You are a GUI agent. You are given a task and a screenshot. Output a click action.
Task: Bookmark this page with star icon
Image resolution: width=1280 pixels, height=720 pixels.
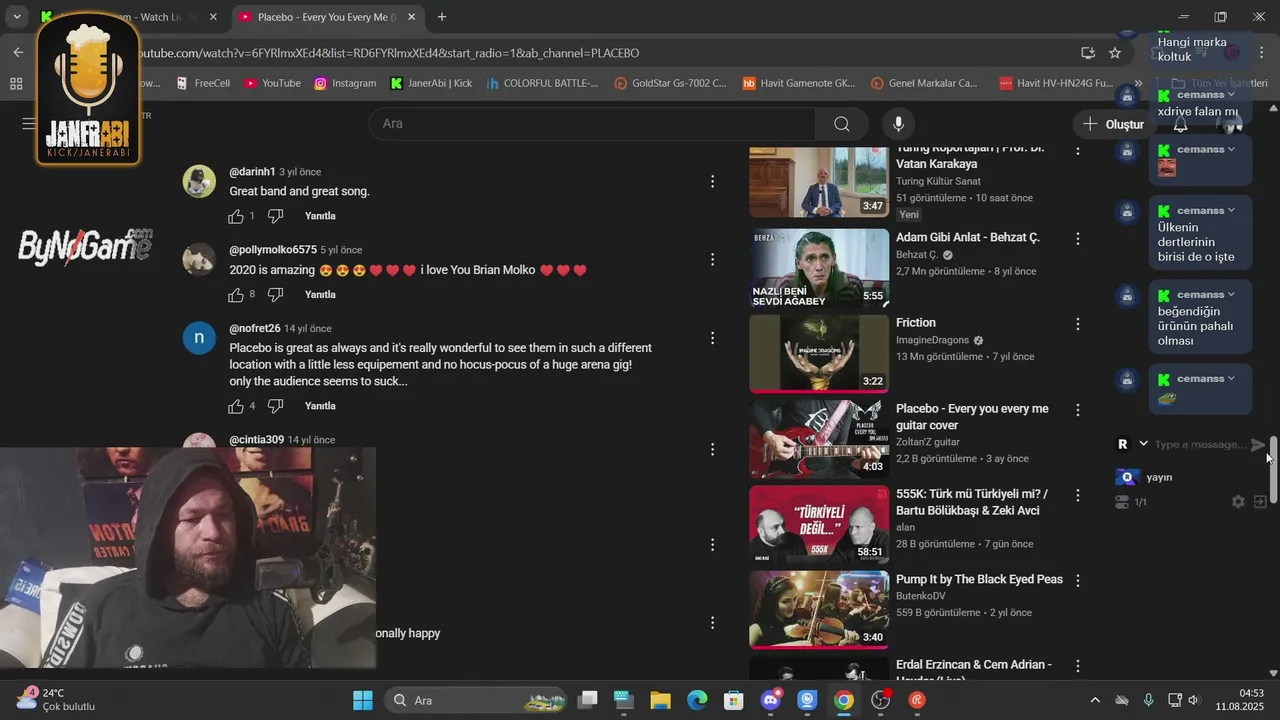pyautogui.click(x=1115, y=53)
